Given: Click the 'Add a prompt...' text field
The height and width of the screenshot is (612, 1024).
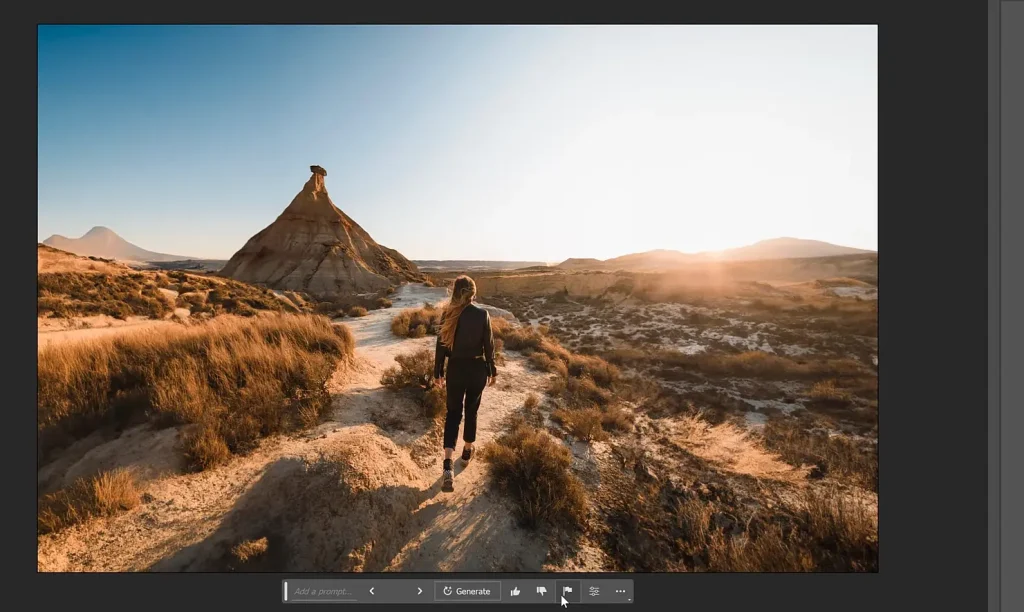Looking at the screenshot, I should [x=323, y=591].
